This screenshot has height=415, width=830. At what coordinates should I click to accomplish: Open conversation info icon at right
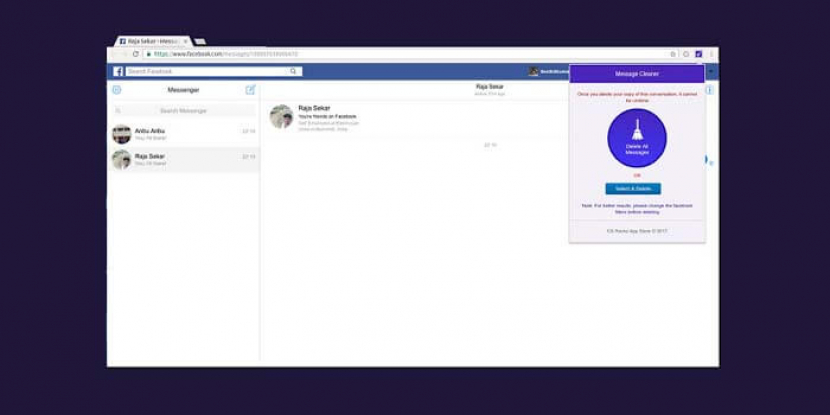(709, 90)
